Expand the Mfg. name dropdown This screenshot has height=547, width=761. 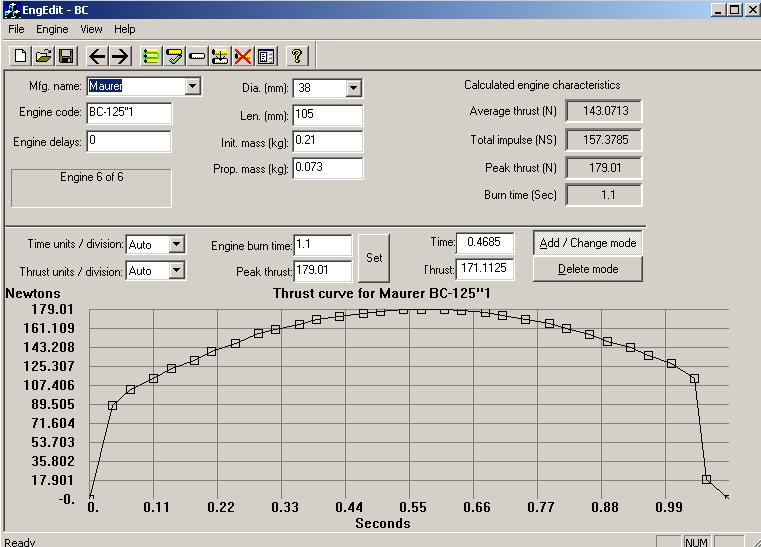coord(193,86)
